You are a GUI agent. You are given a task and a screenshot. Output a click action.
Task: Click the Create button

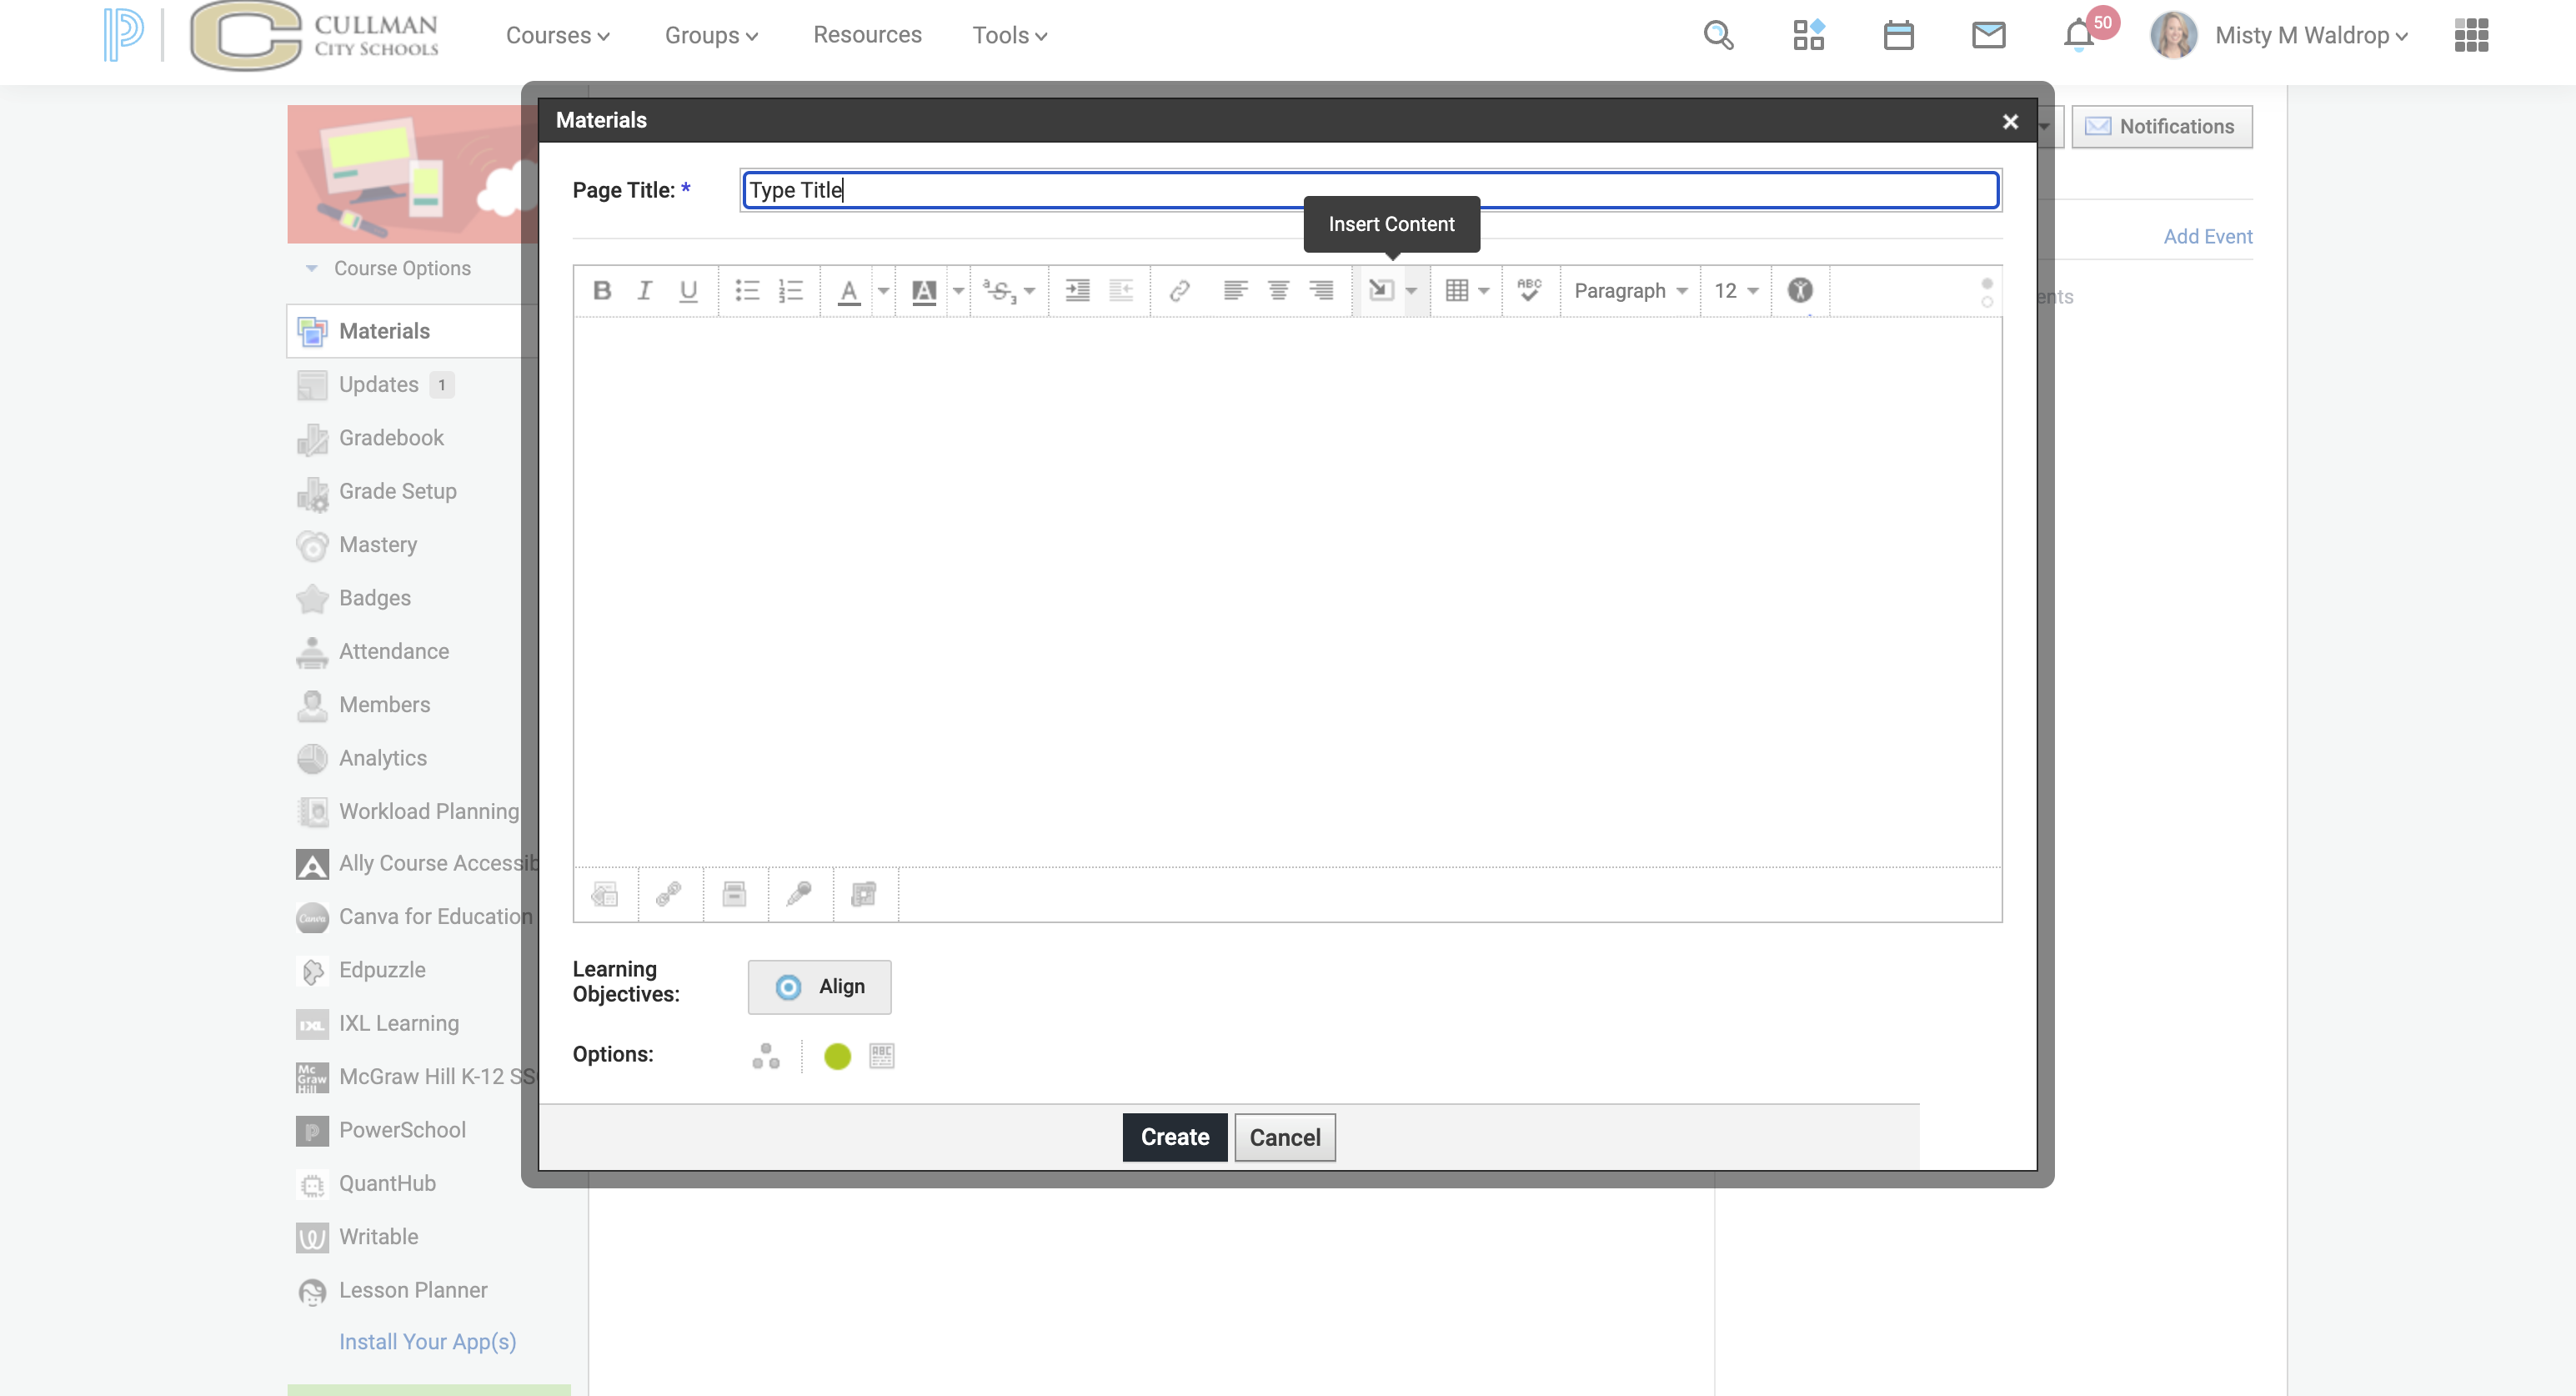(x=1175, y=1137)
